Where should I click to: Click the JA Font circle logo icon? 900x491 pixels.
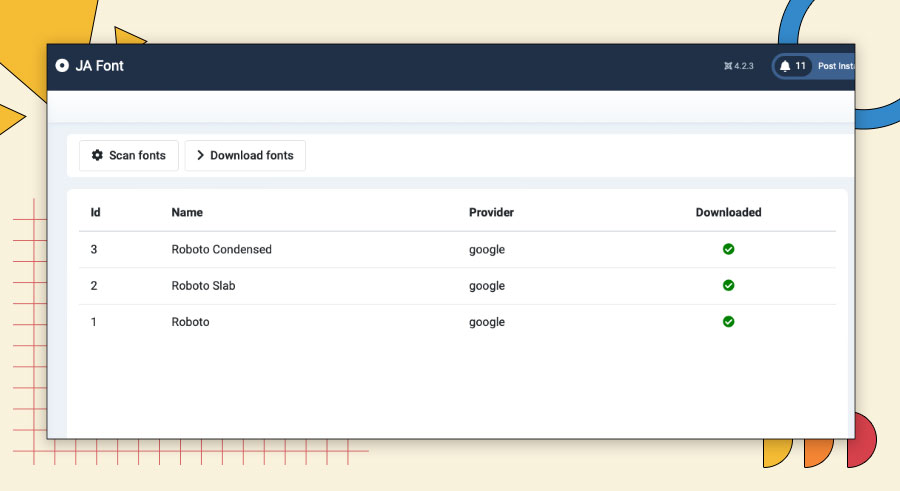tap(62, 66)
